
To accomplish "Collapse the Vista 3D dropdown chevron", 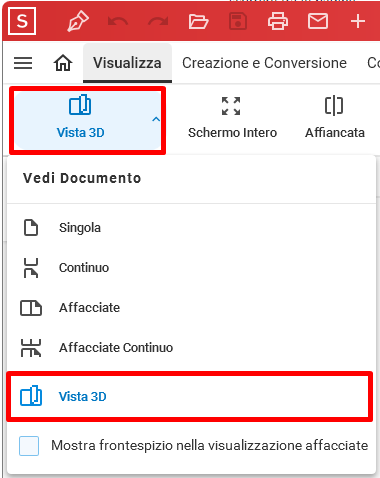I will tap(156, 119).
